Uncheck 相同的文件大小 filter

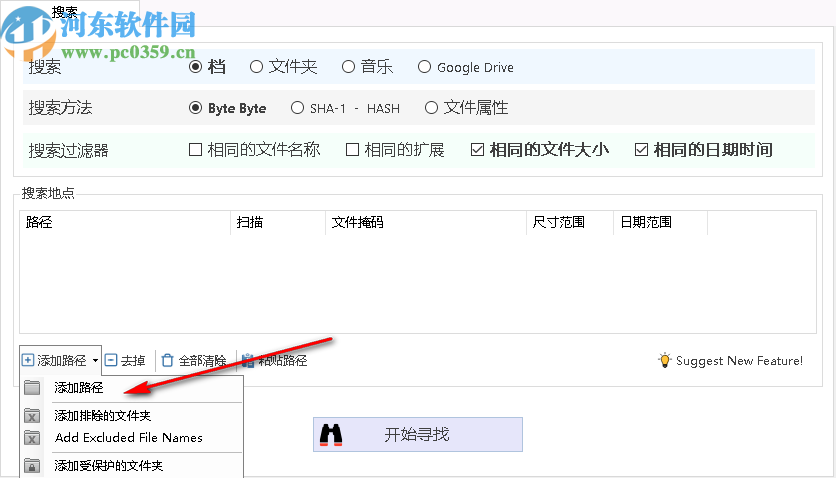point(477,150)
